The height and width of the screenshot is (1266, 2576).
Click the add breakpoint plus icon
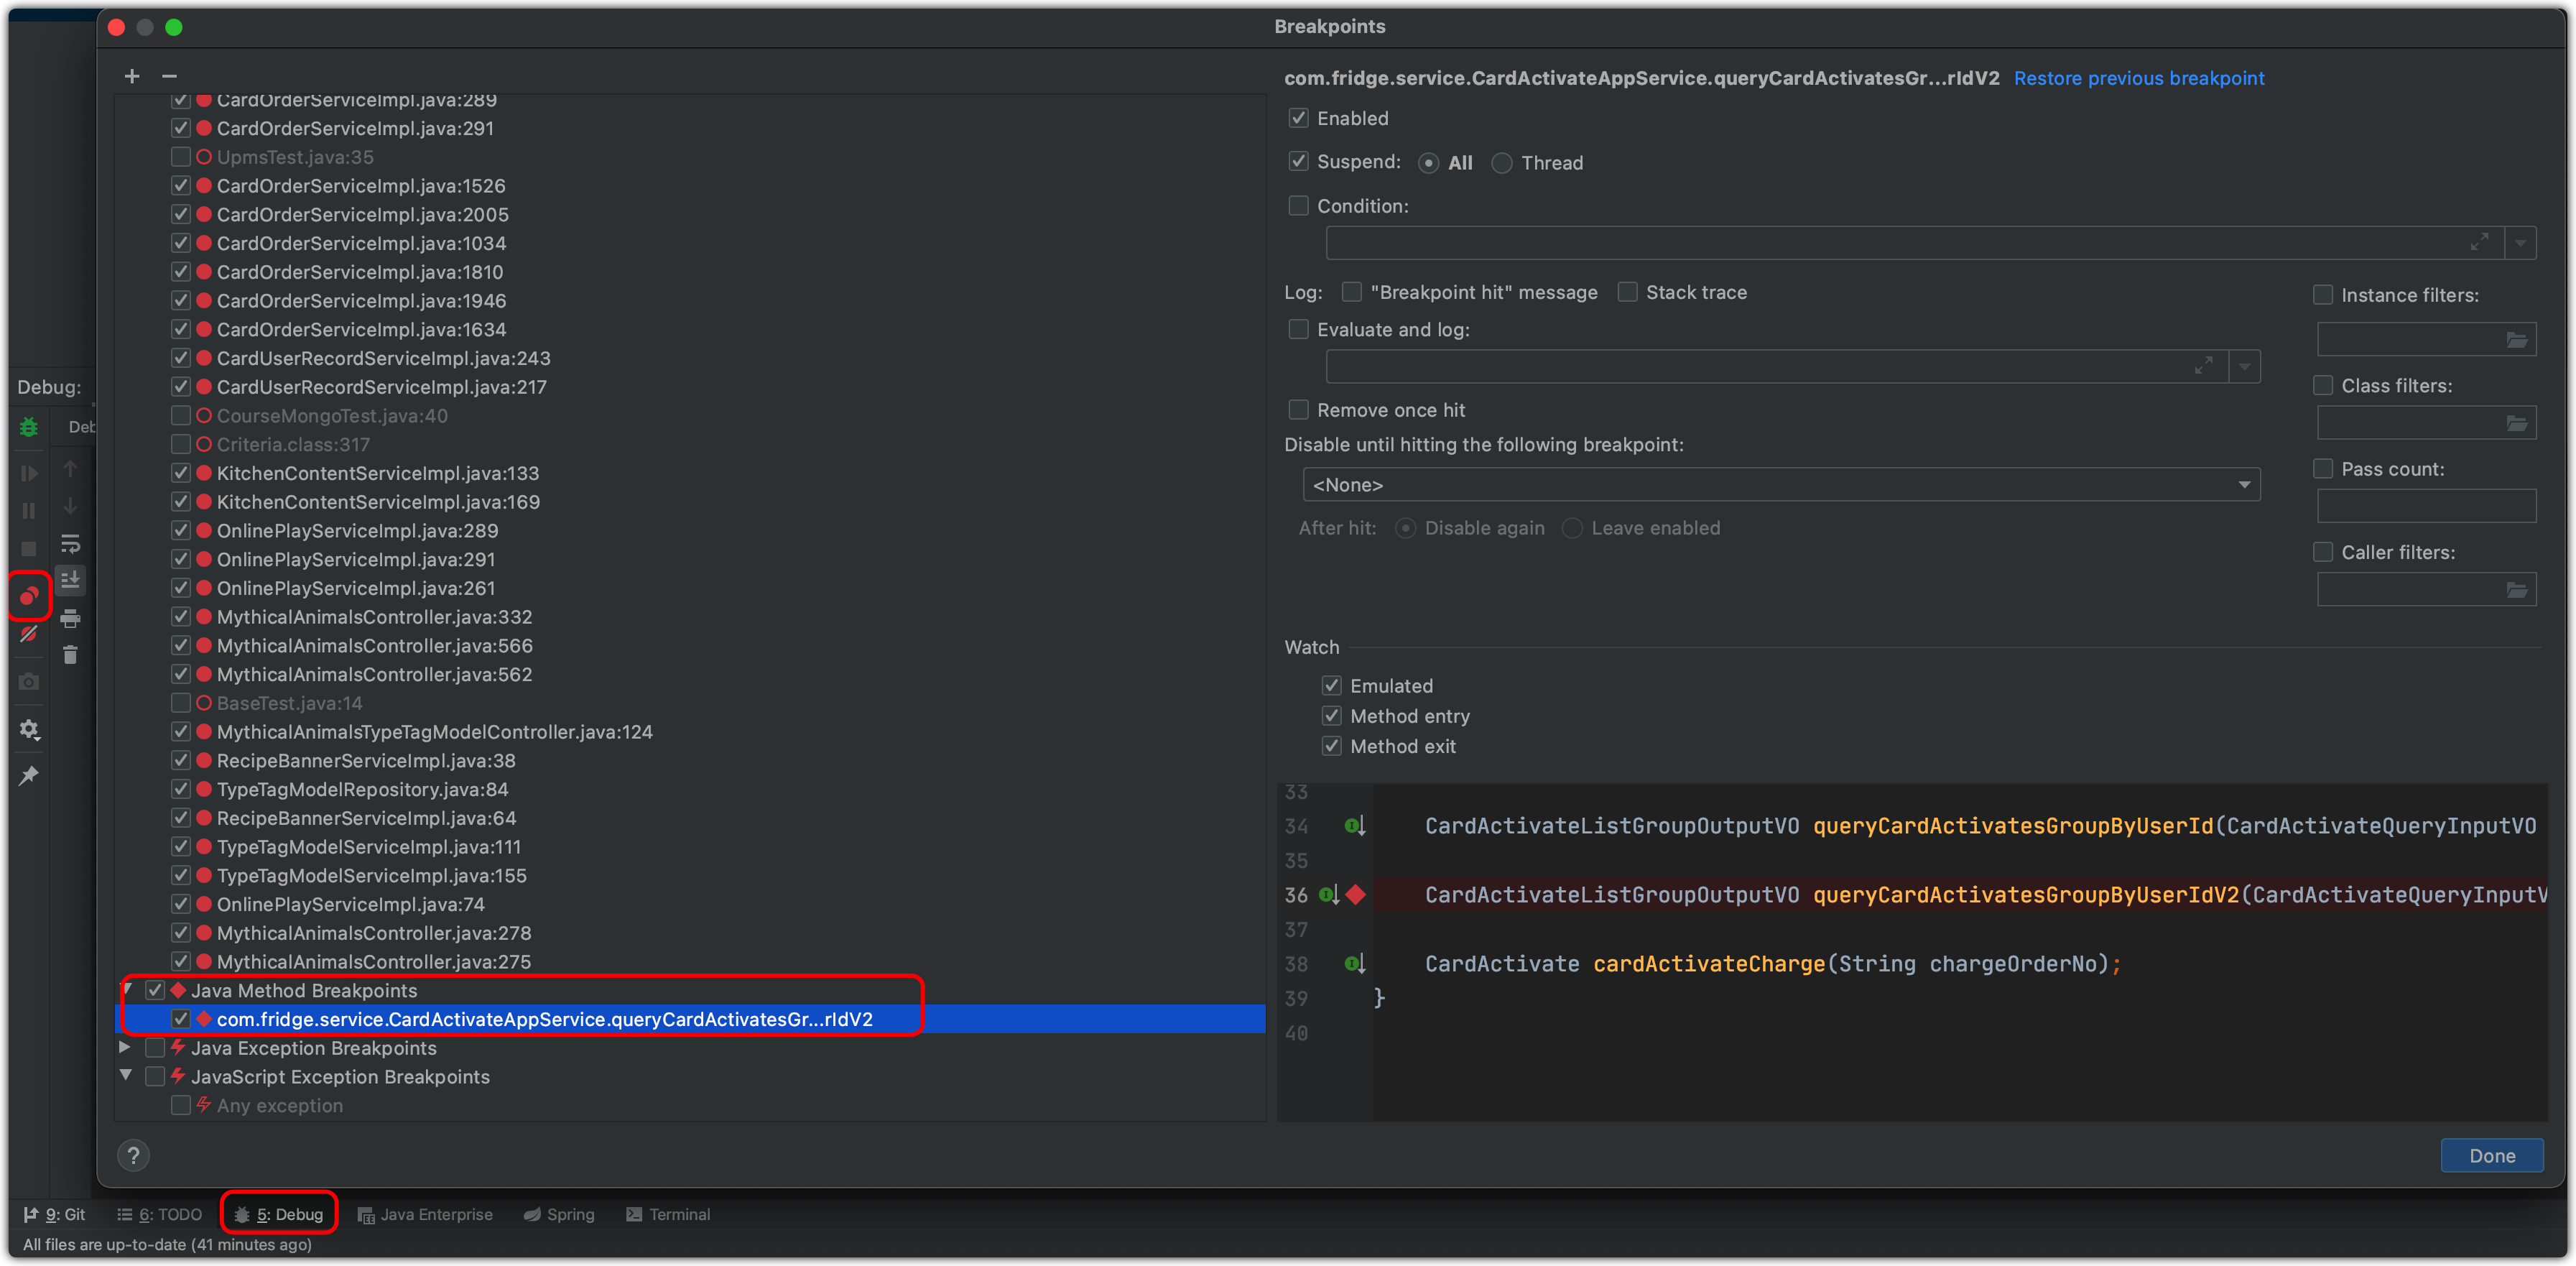132,76
